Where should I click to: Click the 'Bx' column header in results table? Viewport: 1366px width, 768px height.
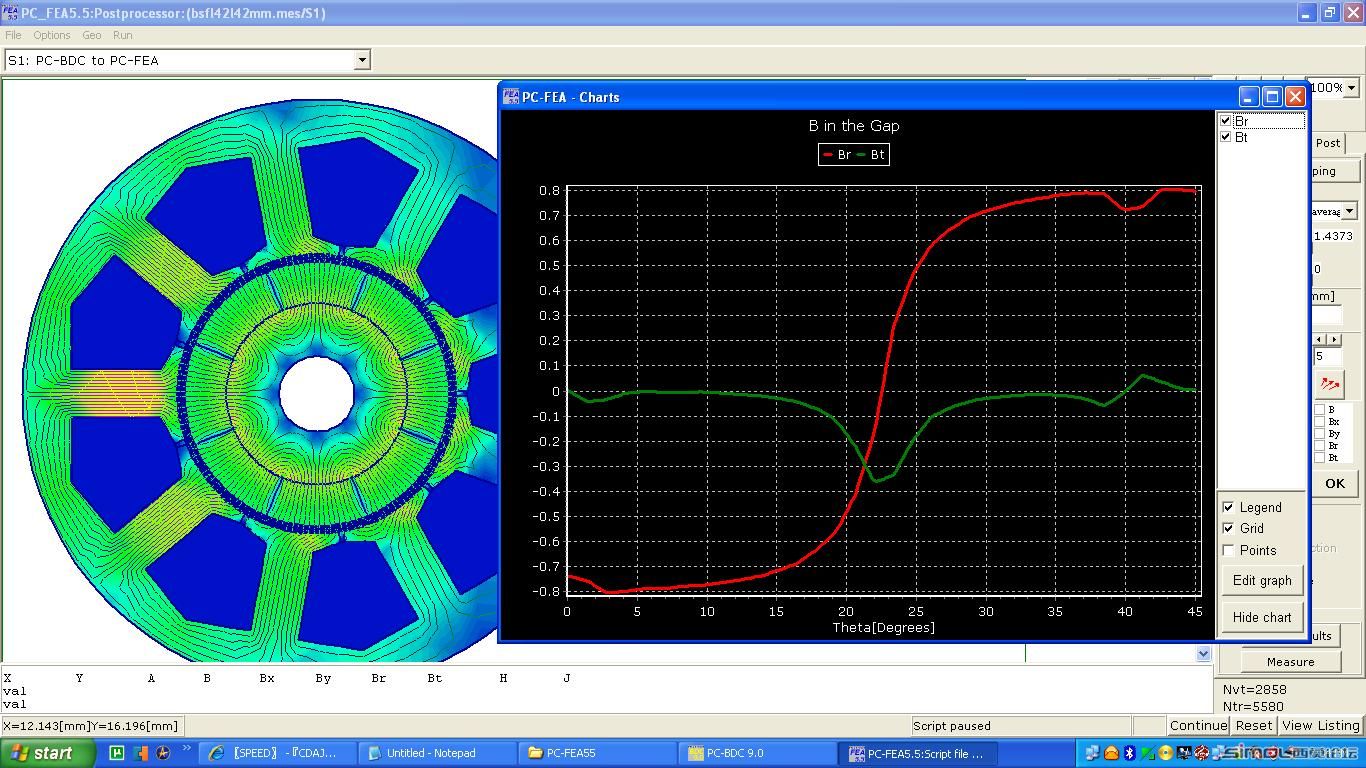point(266,678)
